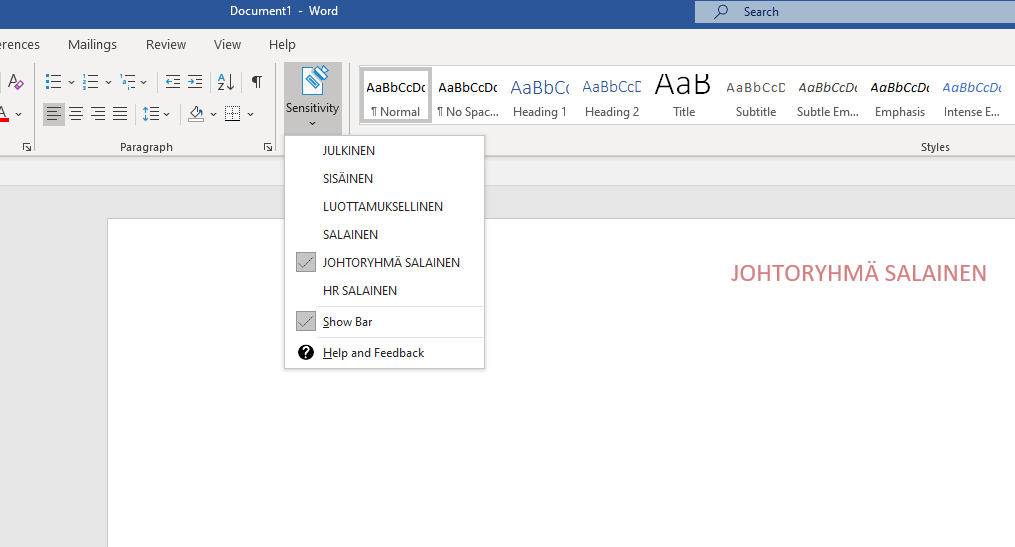Click the Increase Indent icon
This screenshot has height=547, width=1015.
coord(195,82)
